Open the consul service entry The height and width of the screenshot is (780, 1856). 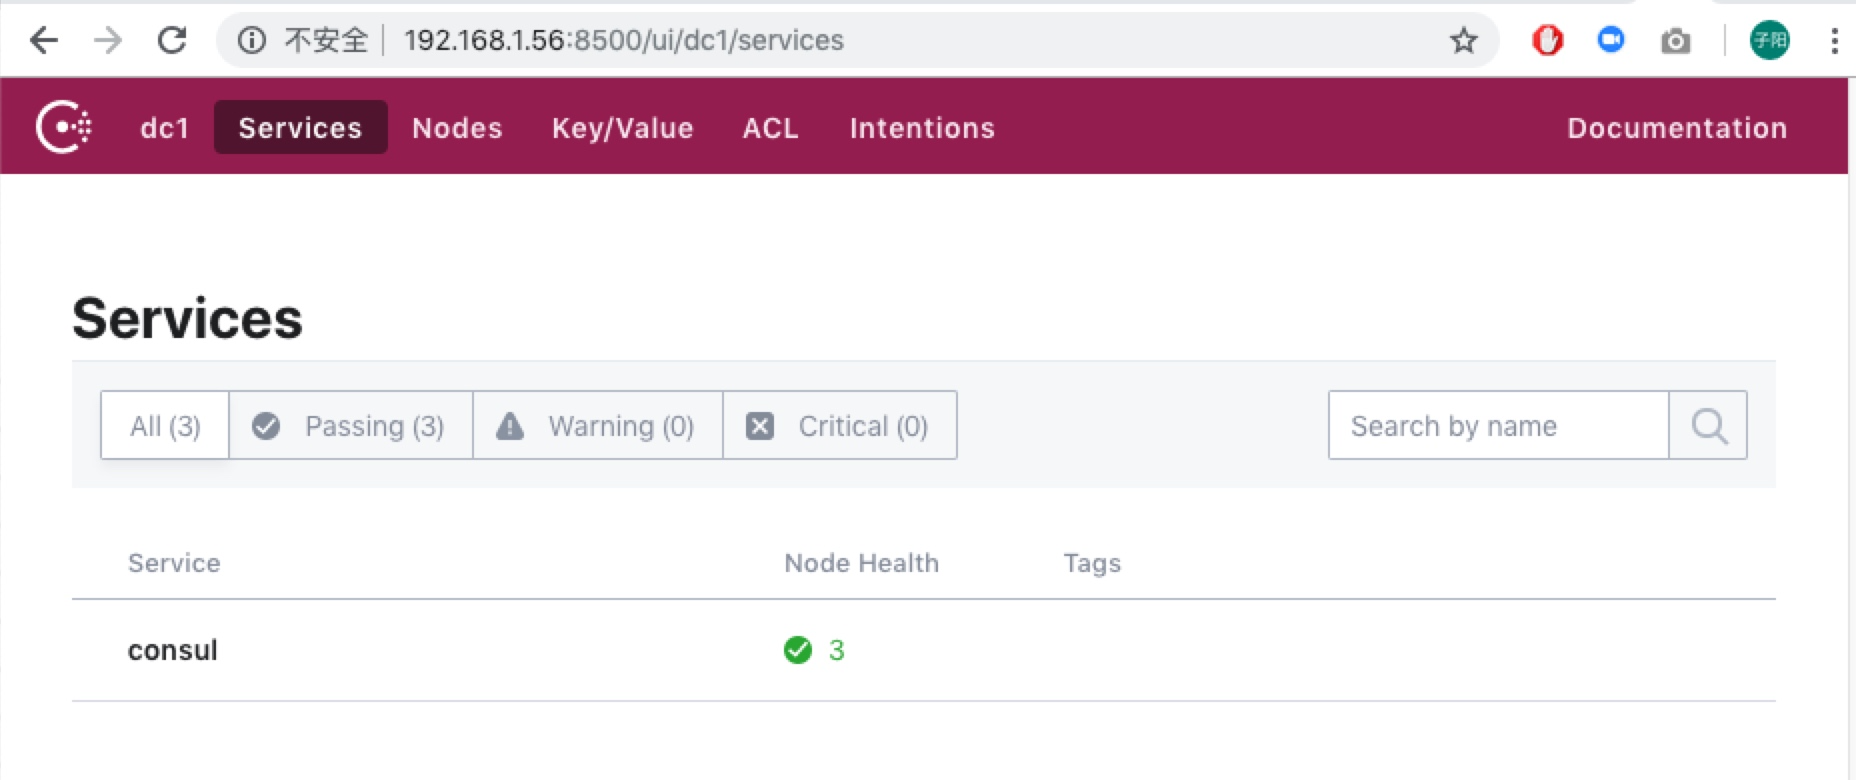pyautogui.click(x=173, y=650)
